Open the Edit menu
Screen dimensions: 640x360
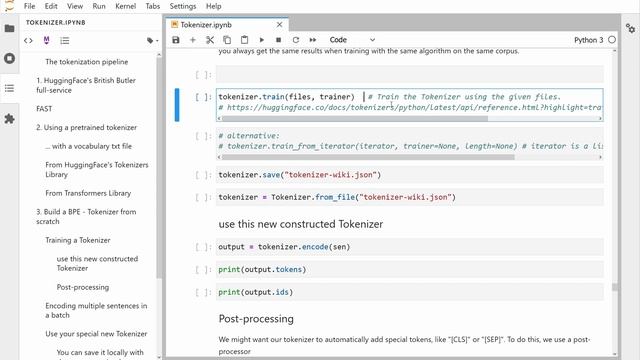pyautogui.click(x=51, y=6)
